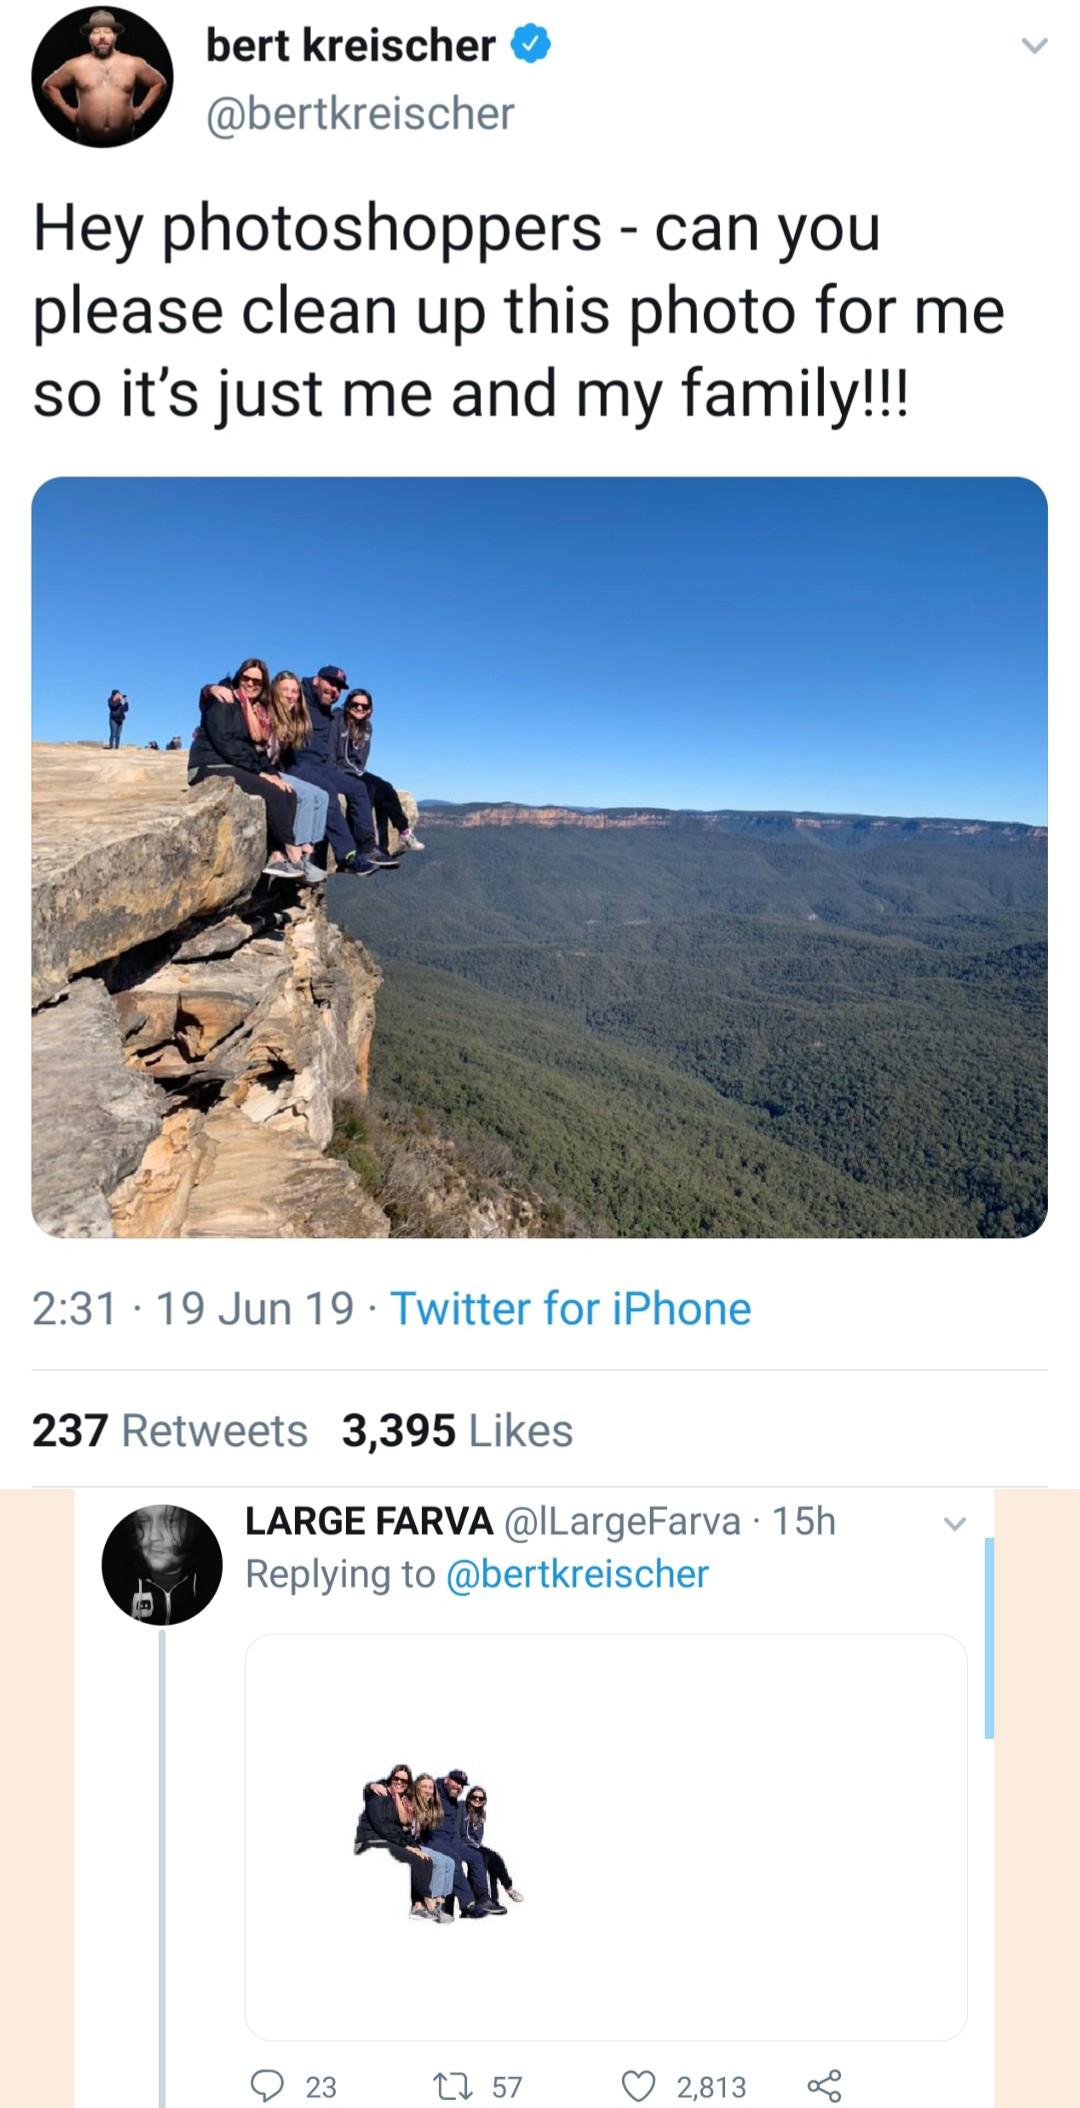Viewport: 1080px width, 2108px height.
Task: Click the @bertkreischer handle under name
Action: click(x=360, y=113)
